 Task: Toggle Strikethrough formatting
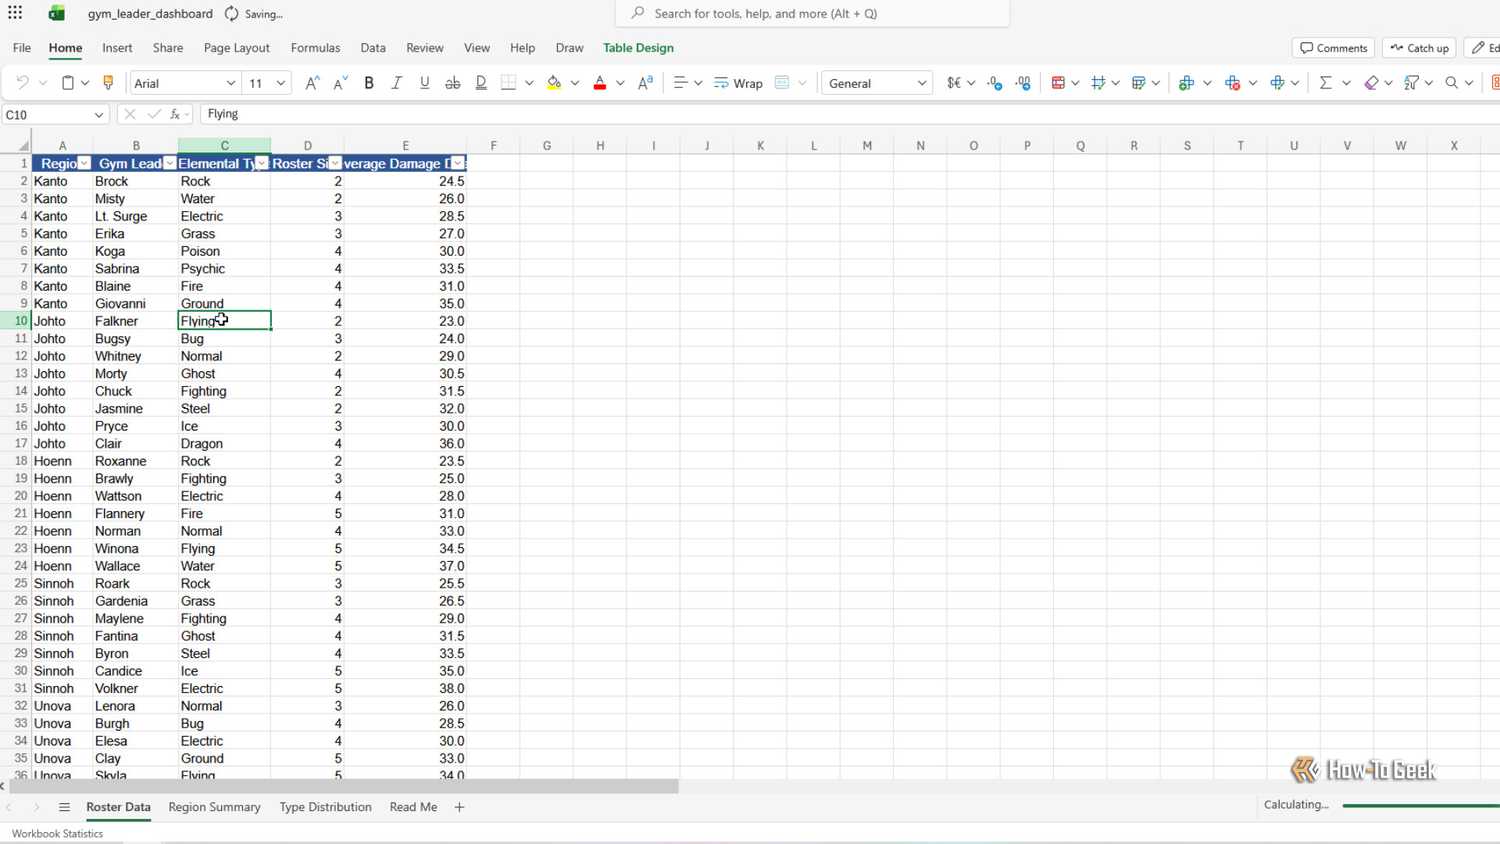(x=453, y=83)
